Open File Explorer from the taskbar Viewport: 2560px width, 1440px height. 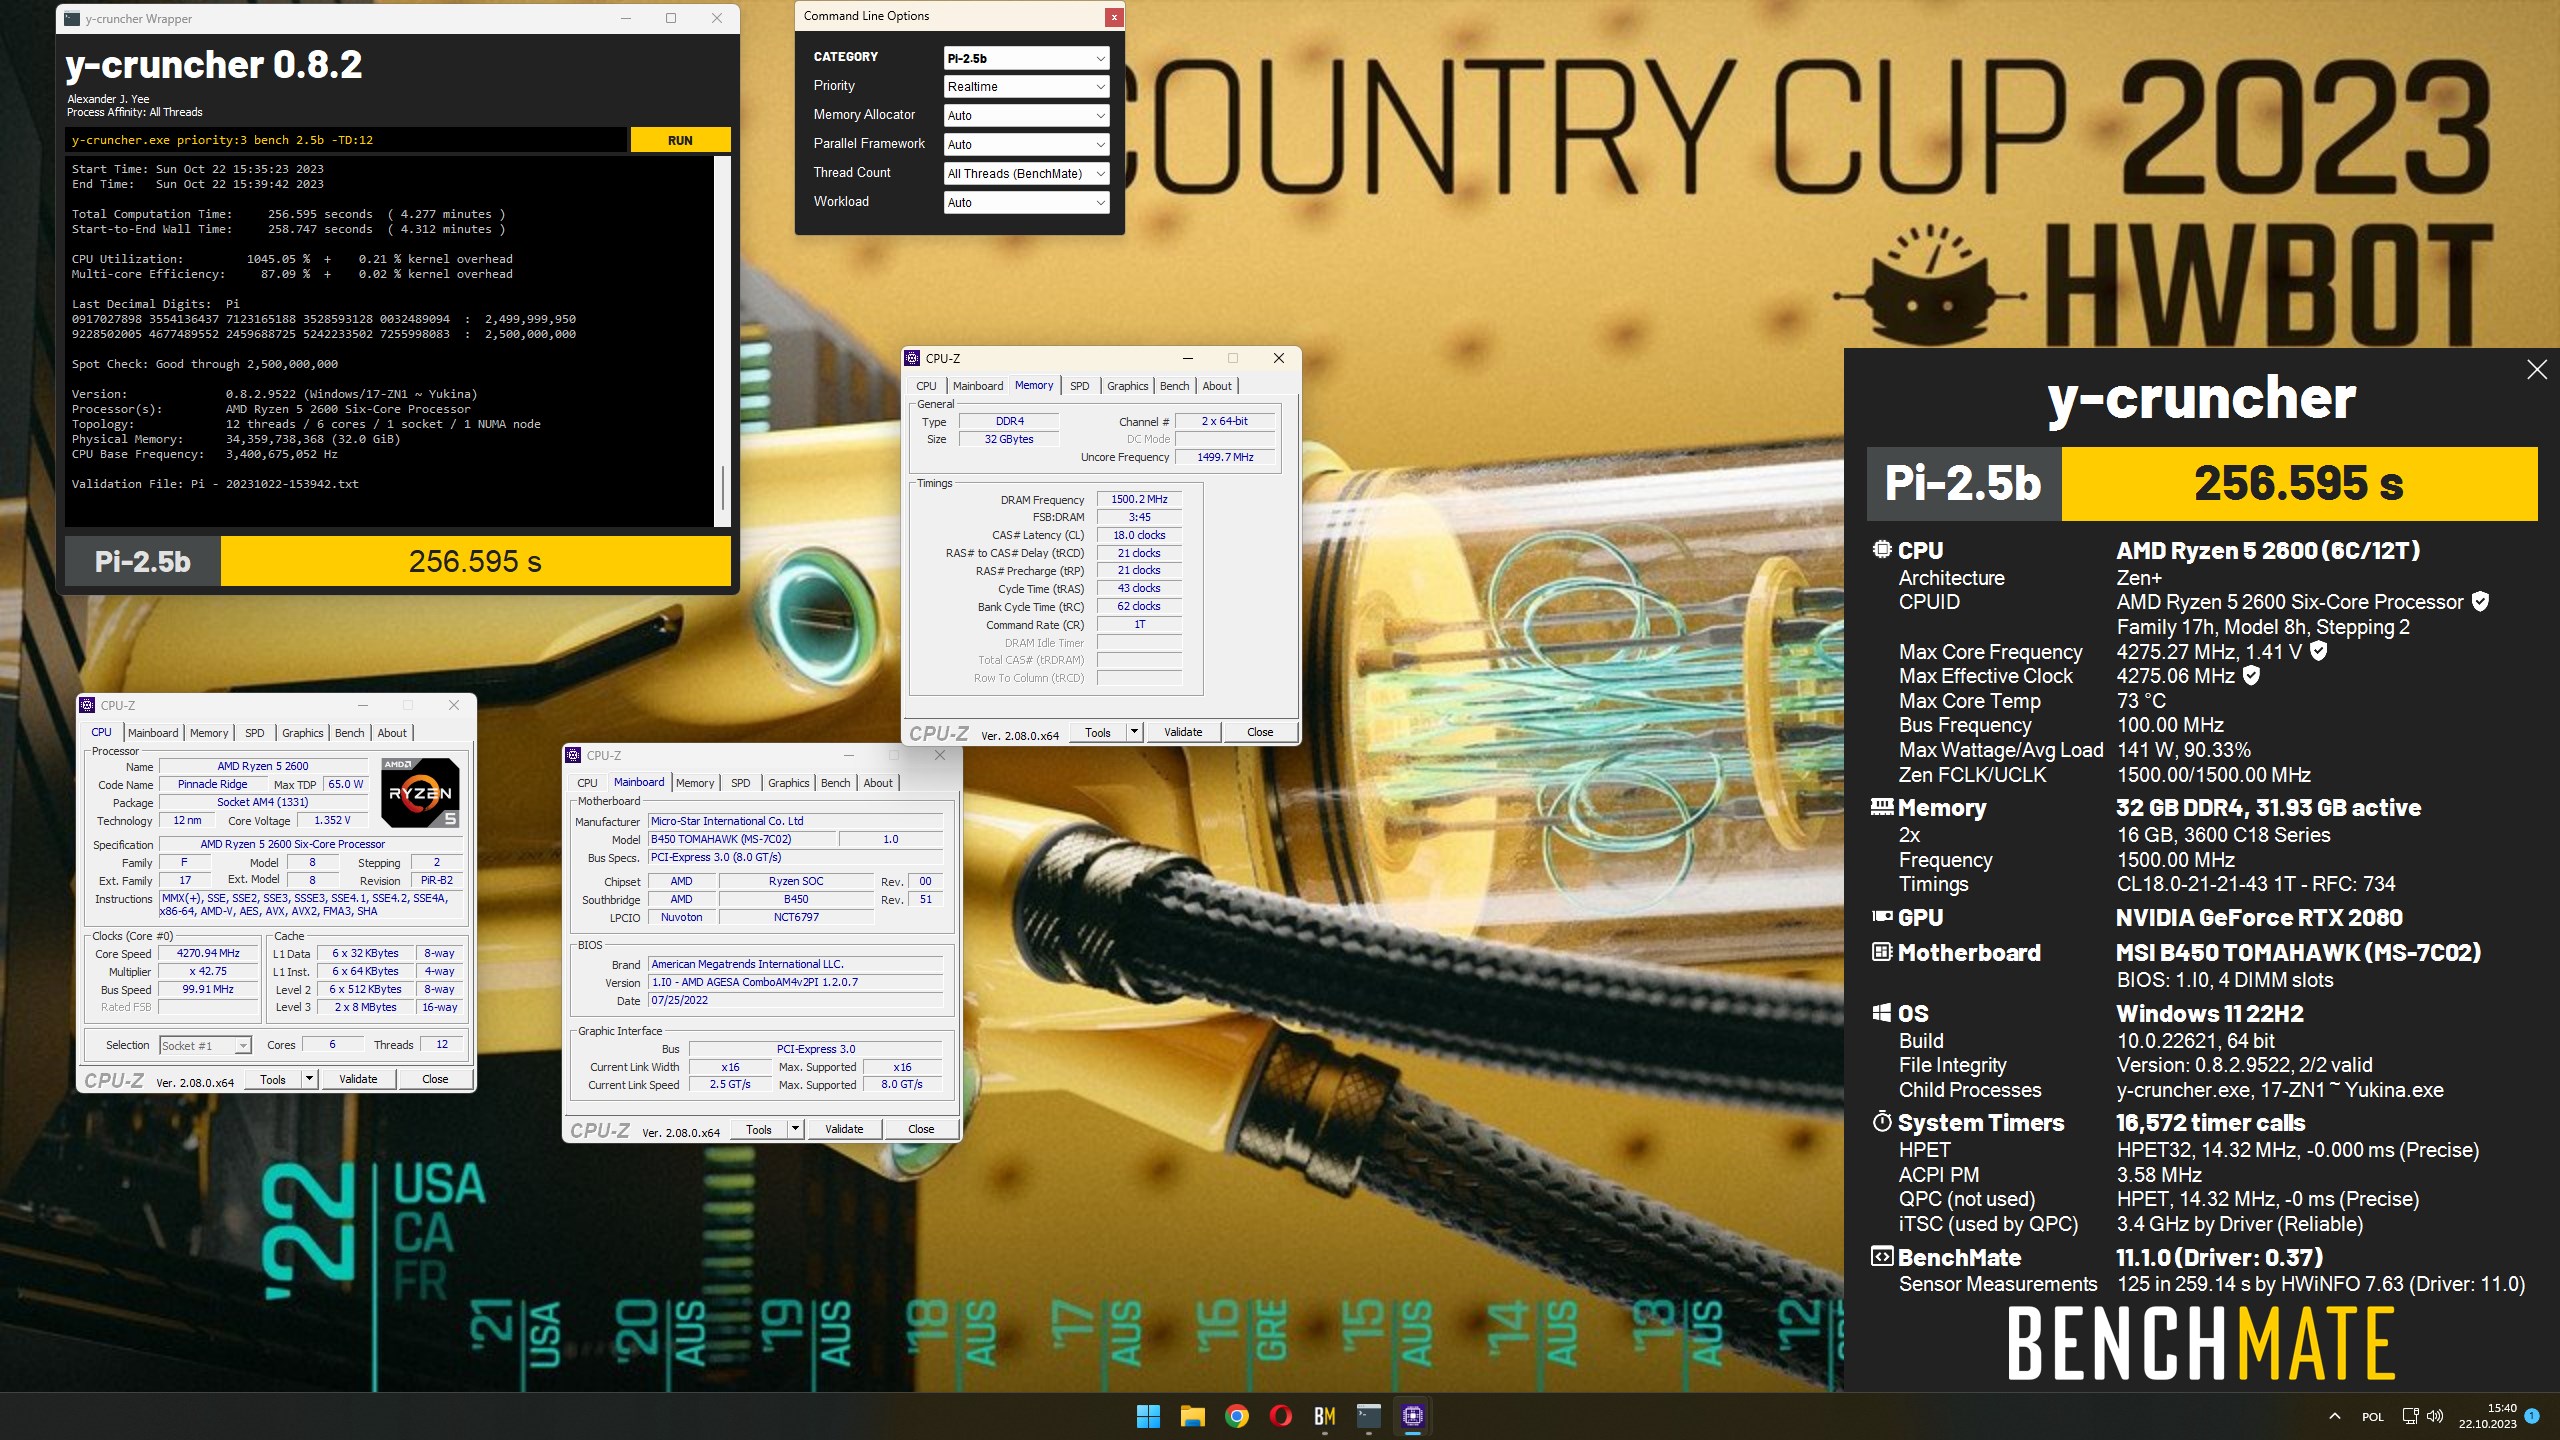click(1192, 1416)
